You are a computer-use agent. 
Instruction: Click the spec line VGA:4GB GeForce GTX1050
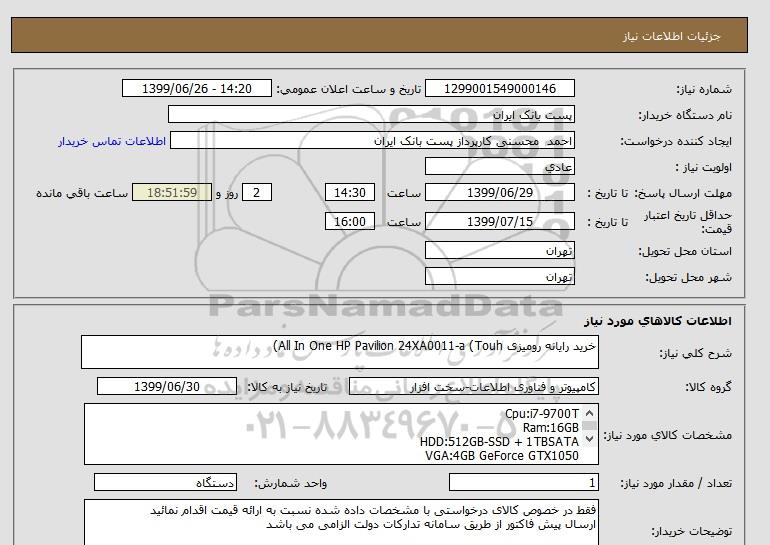[502, 456]
